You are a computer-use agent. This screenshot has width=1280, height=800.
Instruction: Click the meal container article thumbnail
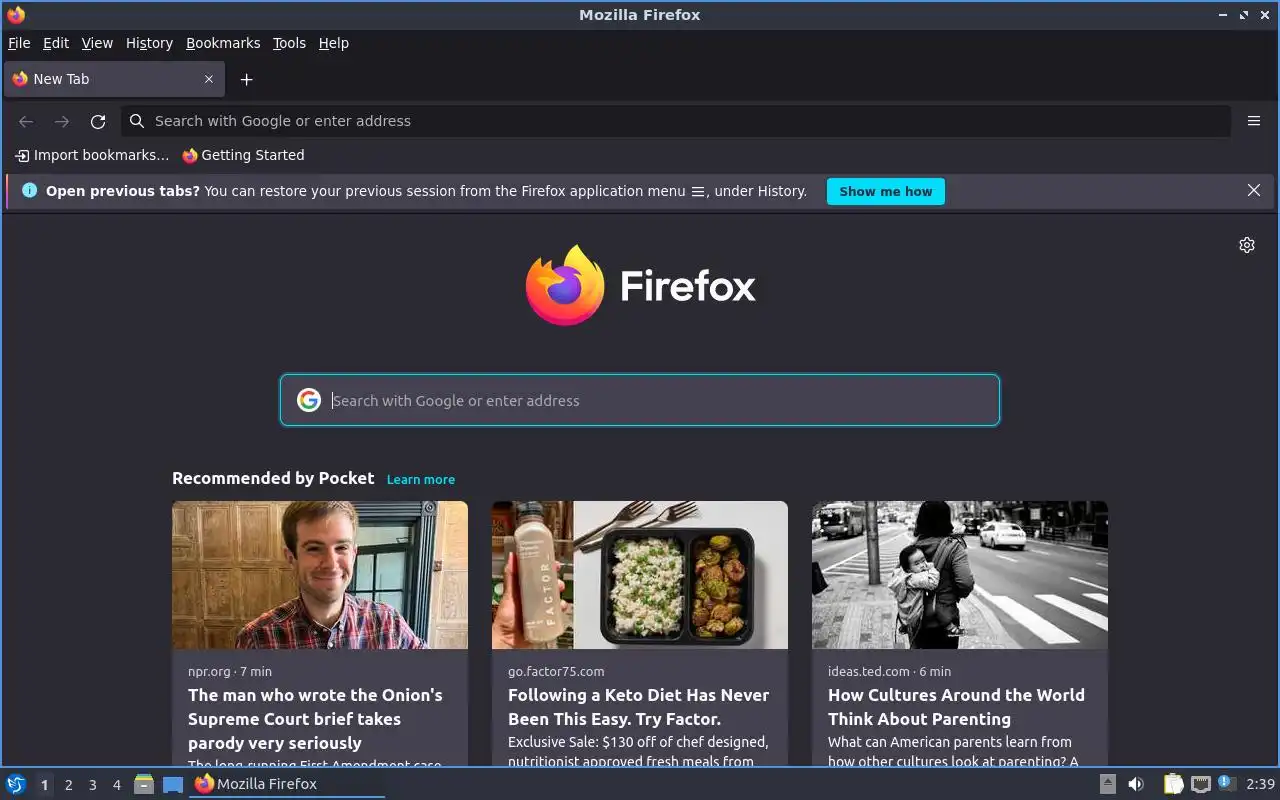click(640, 575)
